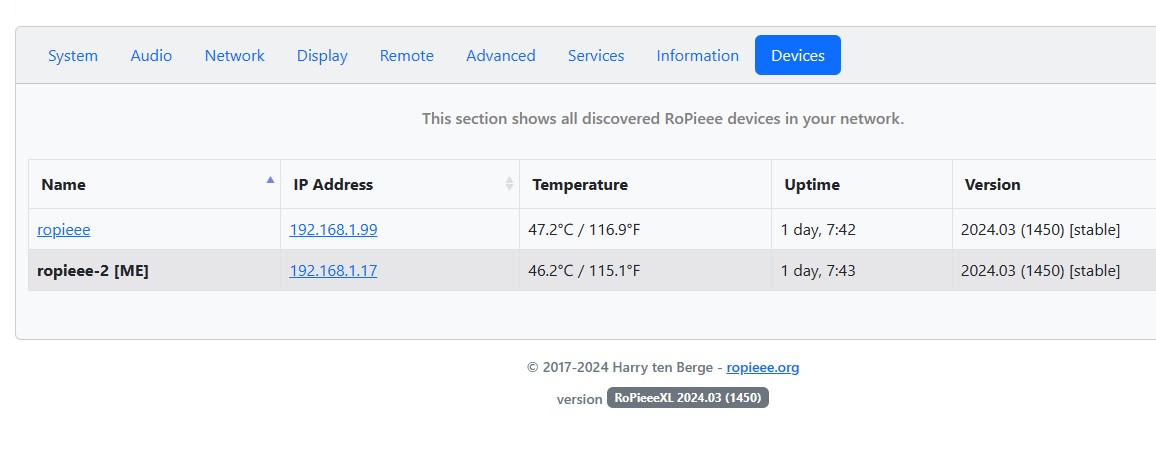This screenshot has width=1156, height=455.
Task: Open the Display tab
Action: (322, 55)
